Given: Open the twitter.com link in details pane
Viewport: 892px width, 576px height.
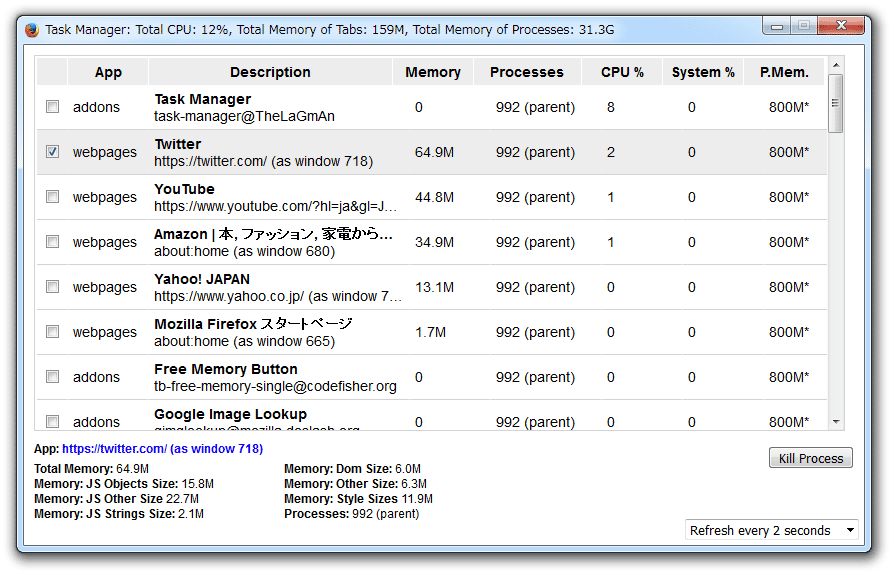Looking at the screenshot, I should tap(162, 449).
